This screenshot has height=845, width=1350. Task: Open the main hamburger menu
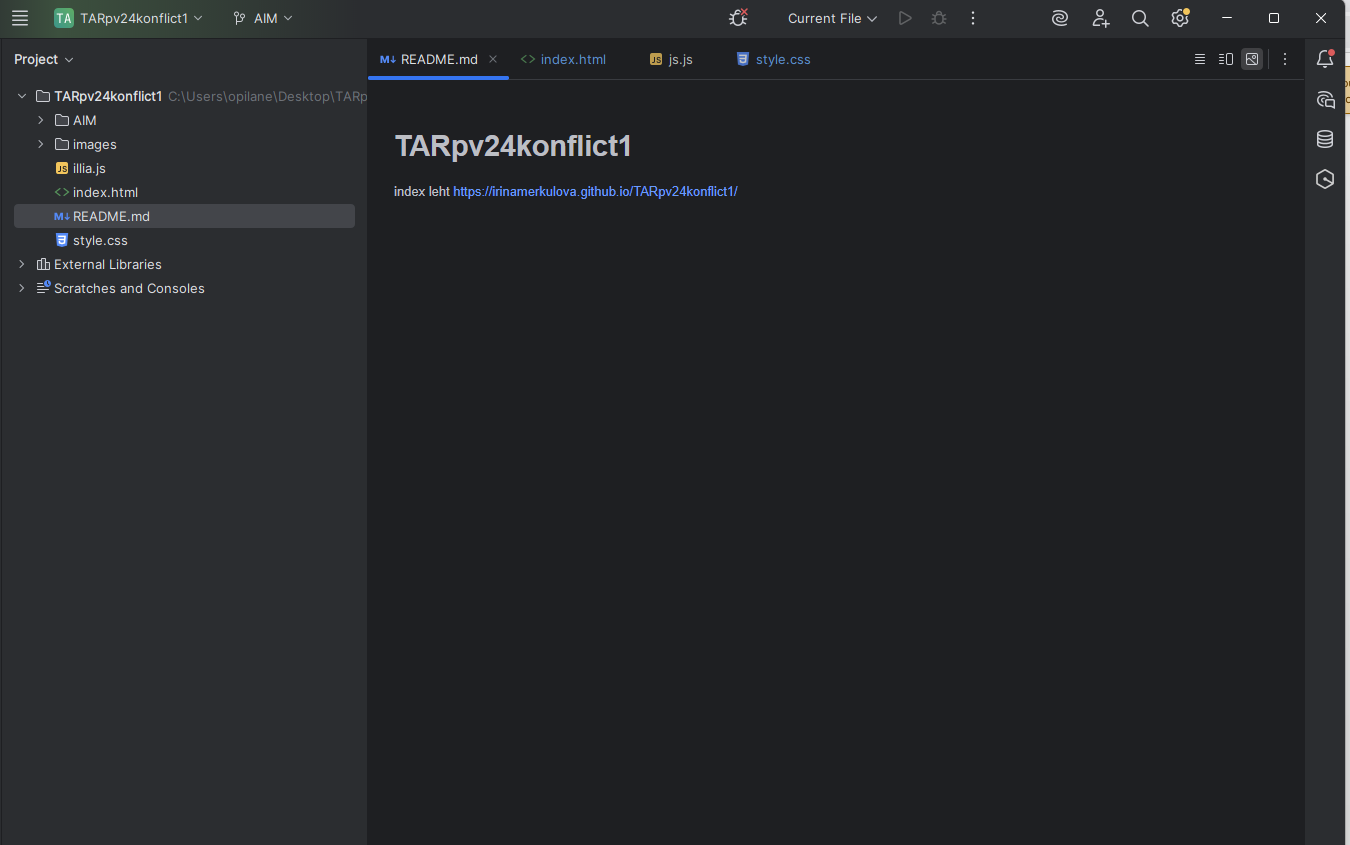pyautogui.click(x=20, y=18)
